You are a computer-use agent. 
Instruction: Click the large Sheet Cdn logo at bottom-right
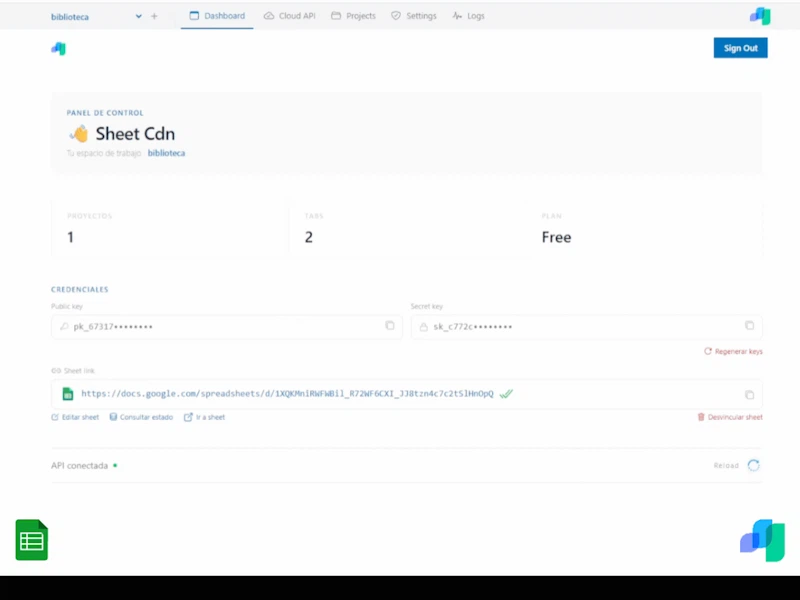click(763, 540)
